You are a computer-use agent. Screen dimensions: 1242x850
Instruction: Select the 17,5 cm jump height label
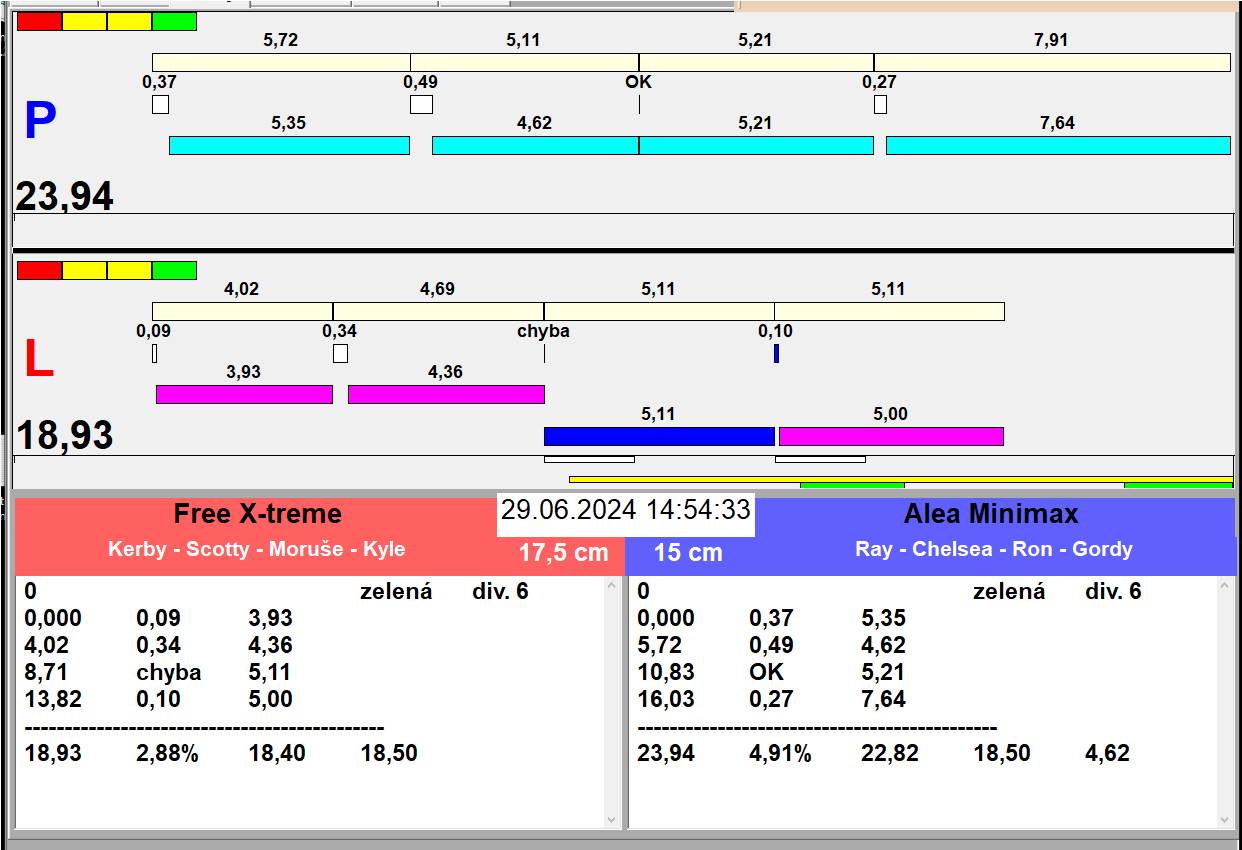coord(563,552)
